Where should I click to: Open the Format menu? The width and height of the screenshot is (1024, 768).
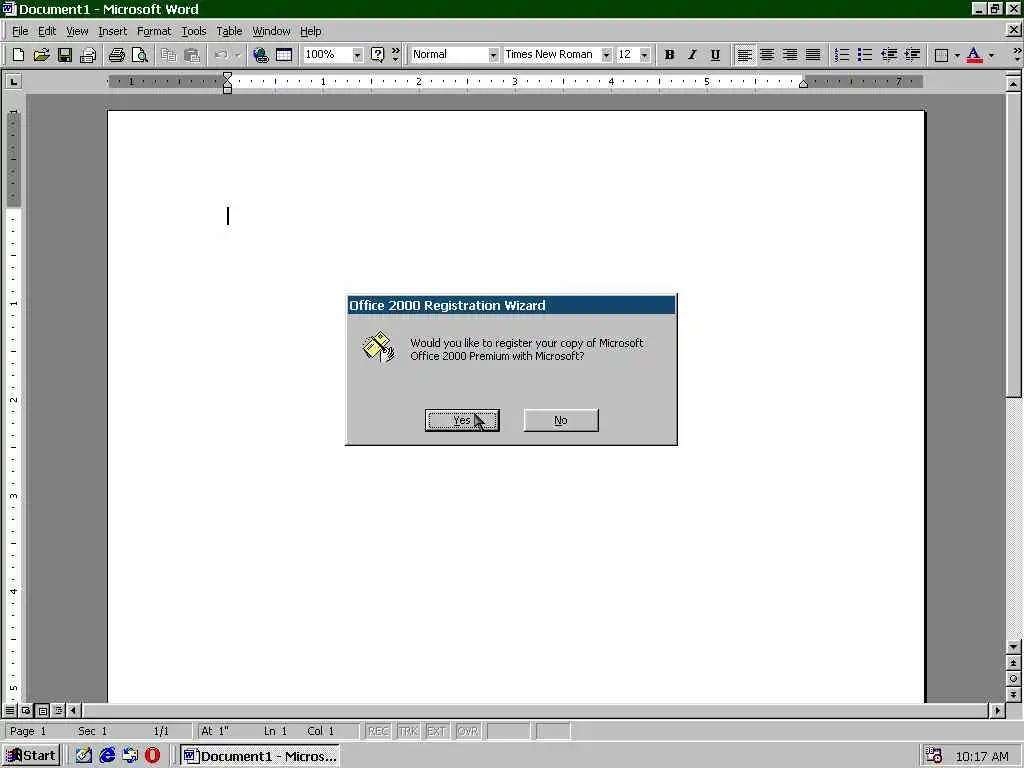click(153, 31)
